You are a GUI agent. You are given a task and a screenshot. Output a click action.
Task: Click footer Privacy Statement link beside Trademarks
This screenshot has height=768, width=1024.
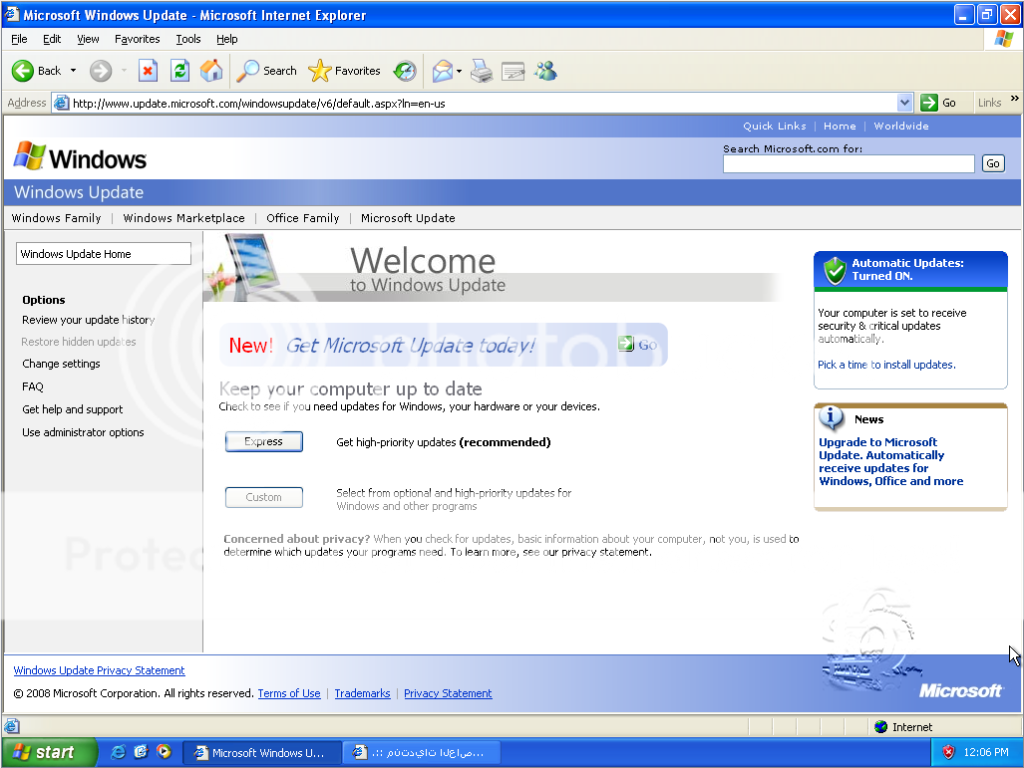pyautogui.click(x=448, y=693)
